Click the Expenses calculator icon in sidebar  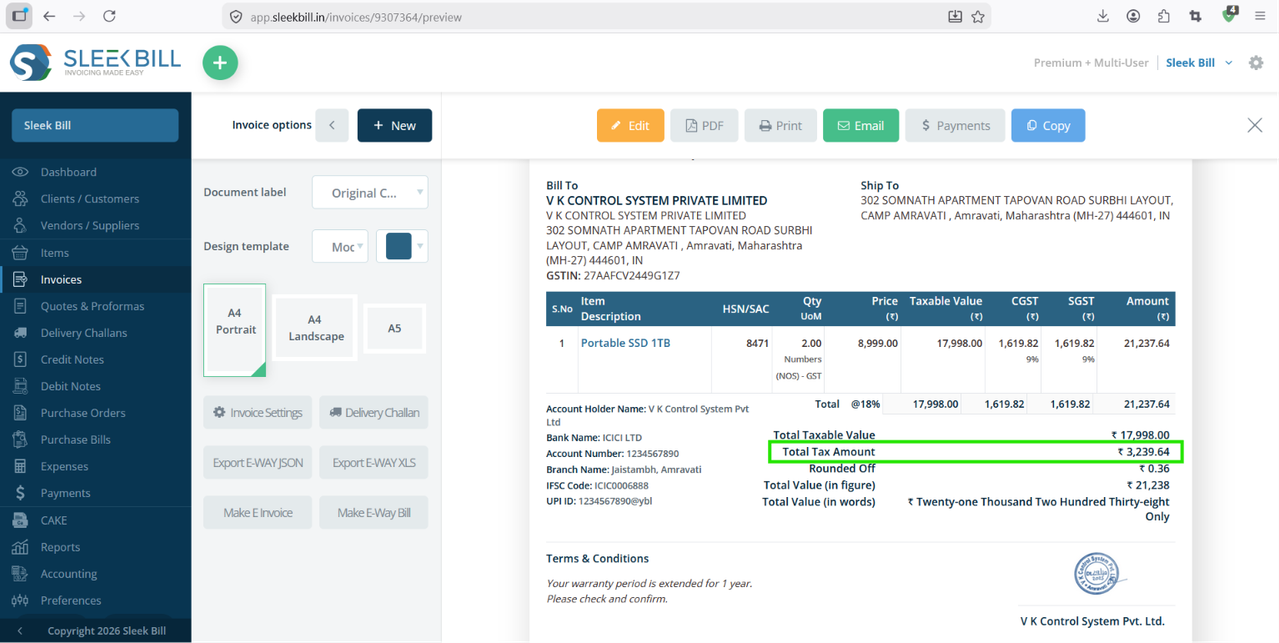[x=20, y=466]
